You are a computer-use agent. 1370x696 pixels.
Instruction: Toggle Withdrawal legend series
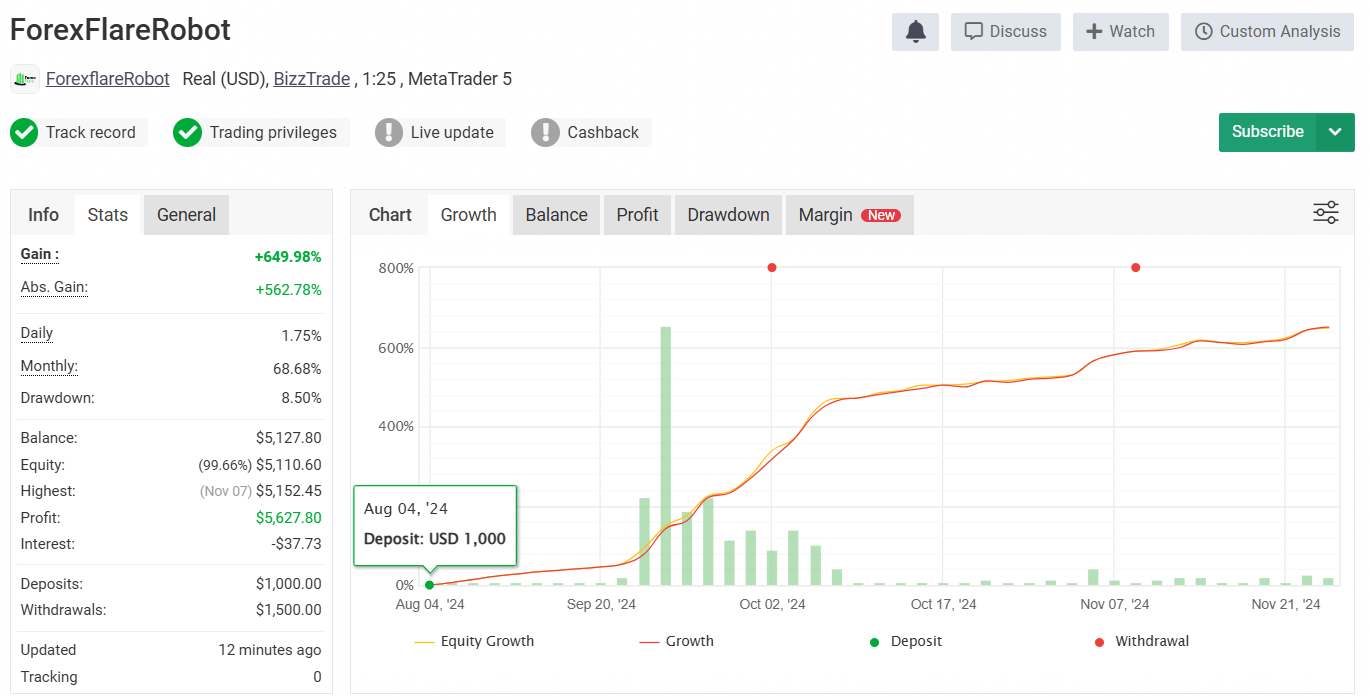click(1142, 641)
